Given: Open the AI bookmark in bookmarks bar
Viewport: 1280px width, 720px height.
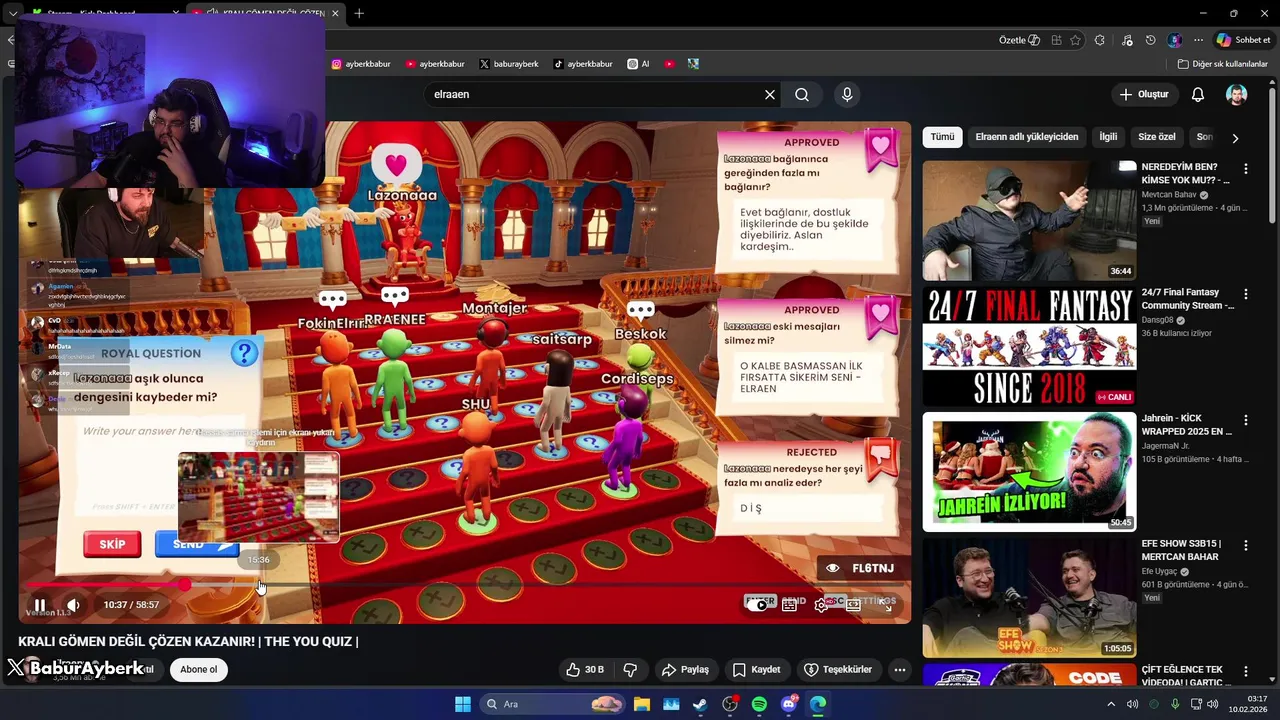Looking at the screenshot, I should click(639, 64).
